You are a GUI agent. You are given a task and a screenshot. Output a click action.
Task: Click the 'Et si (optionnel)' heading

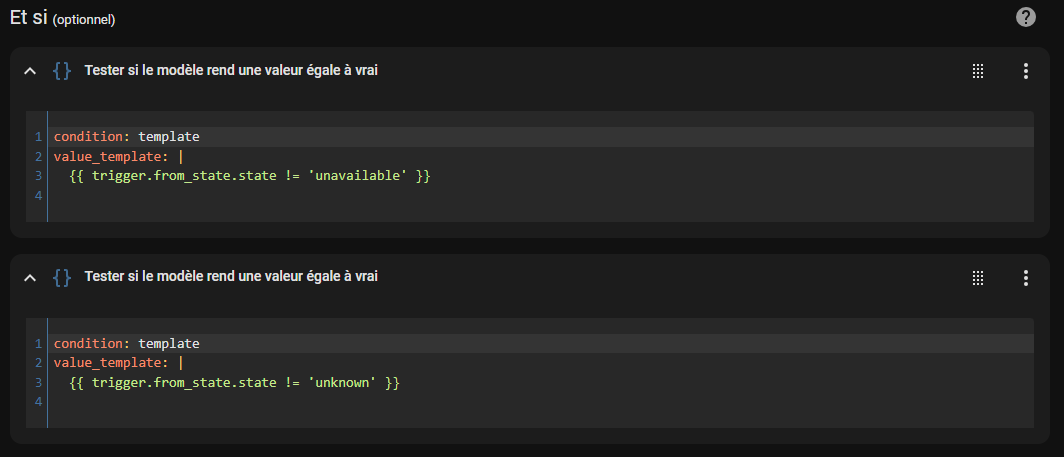(x=62, y=18)
